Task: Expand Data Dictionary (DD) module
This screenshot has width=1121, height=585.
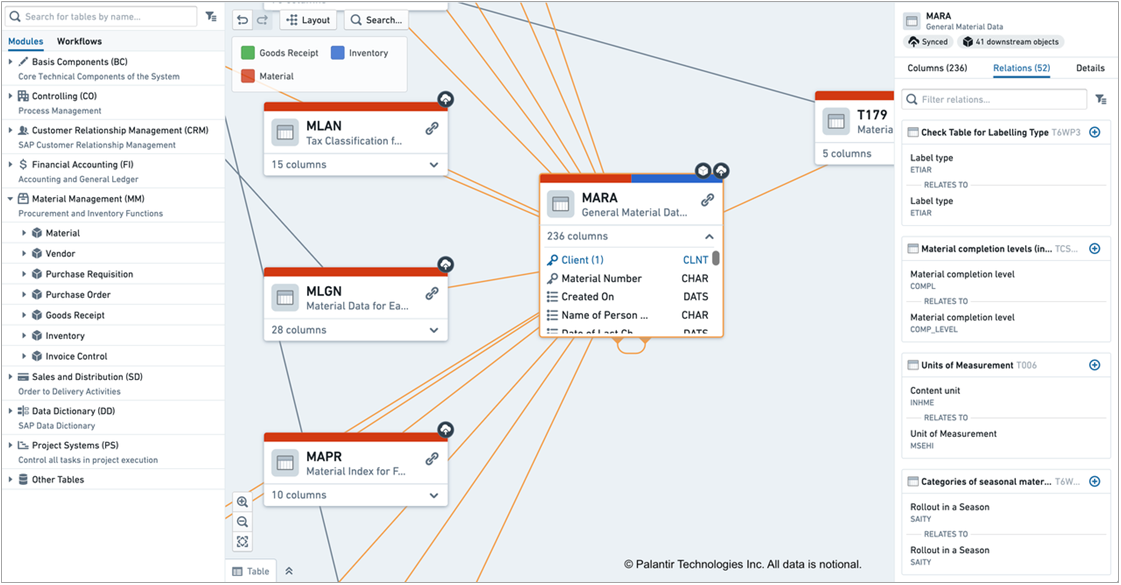Action: pyautogui.click(x=10, y=411)
